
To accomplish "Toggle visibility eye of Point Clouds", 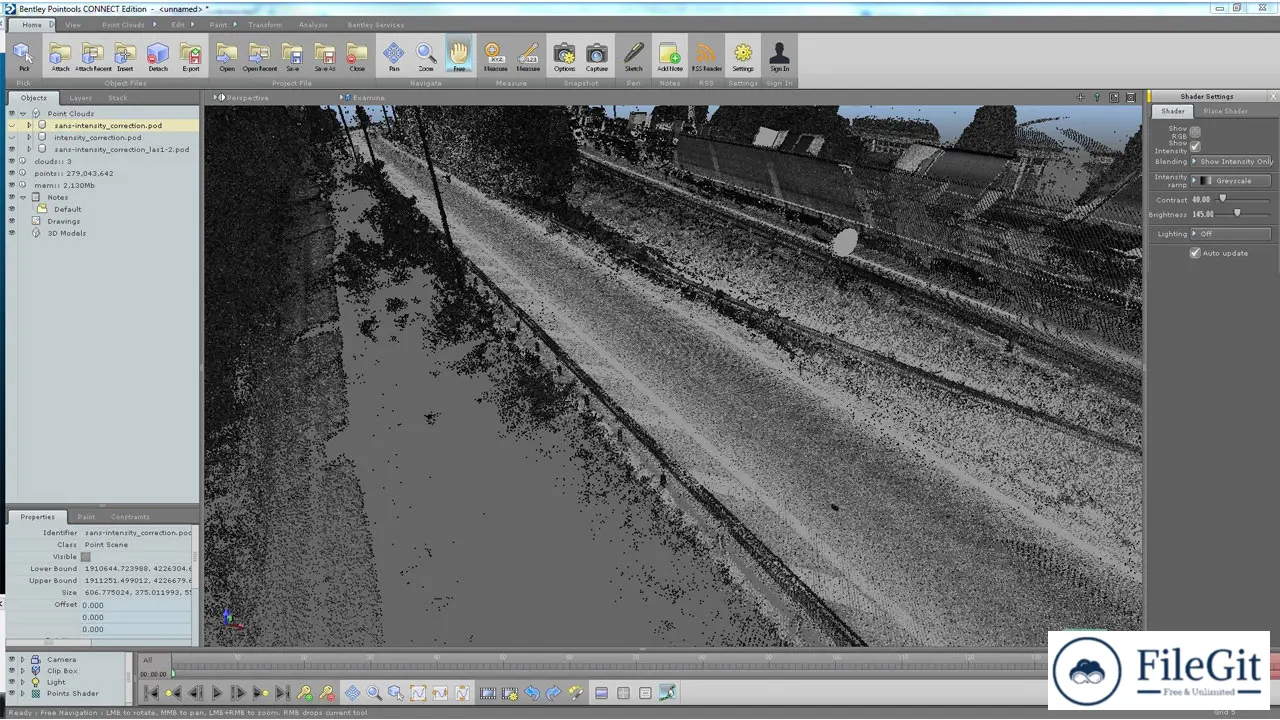I will [12, 113].
